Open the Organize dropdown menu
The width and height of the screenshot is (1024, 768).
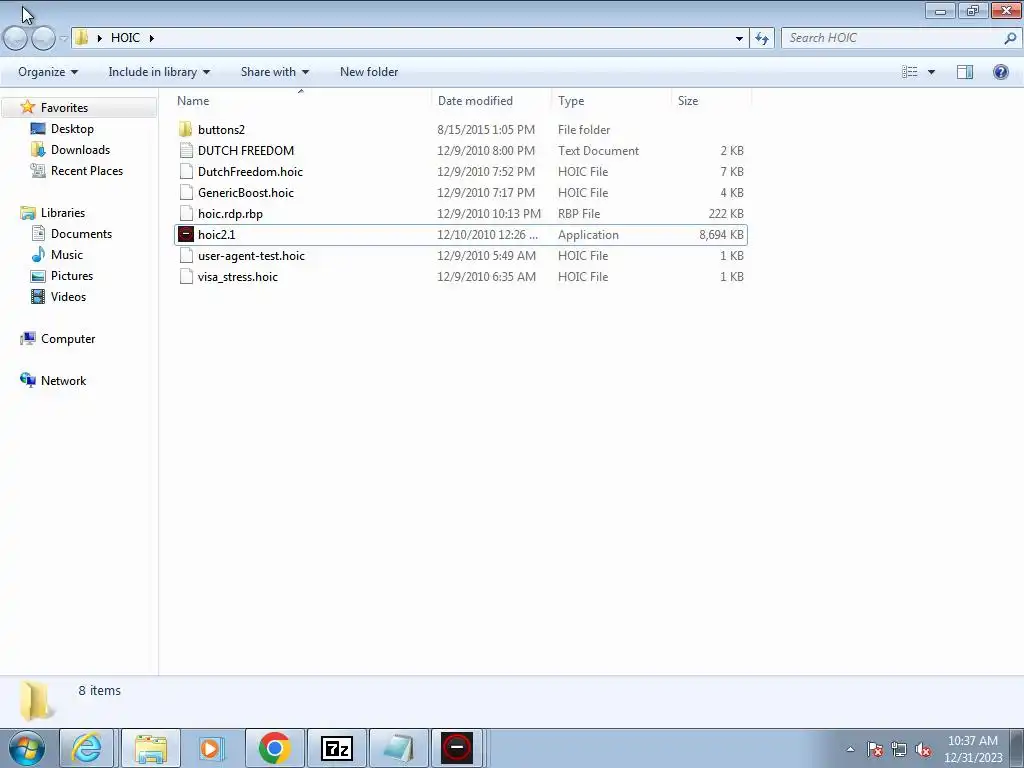tap(48, 72)
